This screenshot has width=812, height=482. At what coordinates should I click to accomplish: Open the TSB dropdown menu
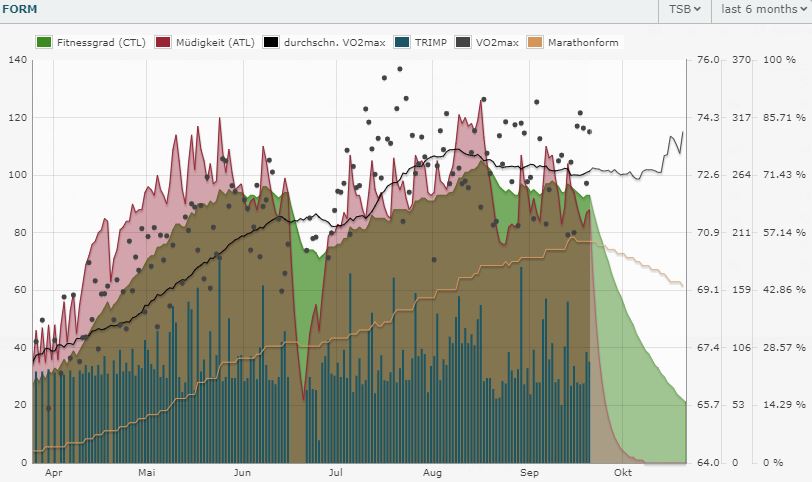(x=683, y=9)
